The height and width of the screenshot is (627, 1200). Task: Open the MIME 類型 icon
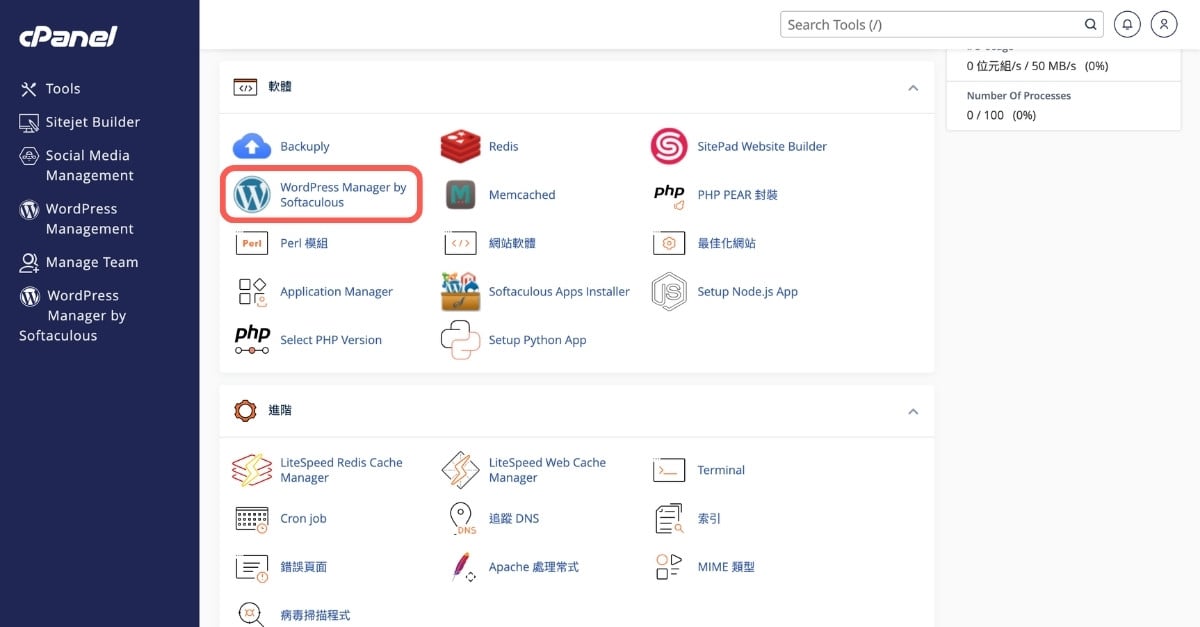(669, 567)
